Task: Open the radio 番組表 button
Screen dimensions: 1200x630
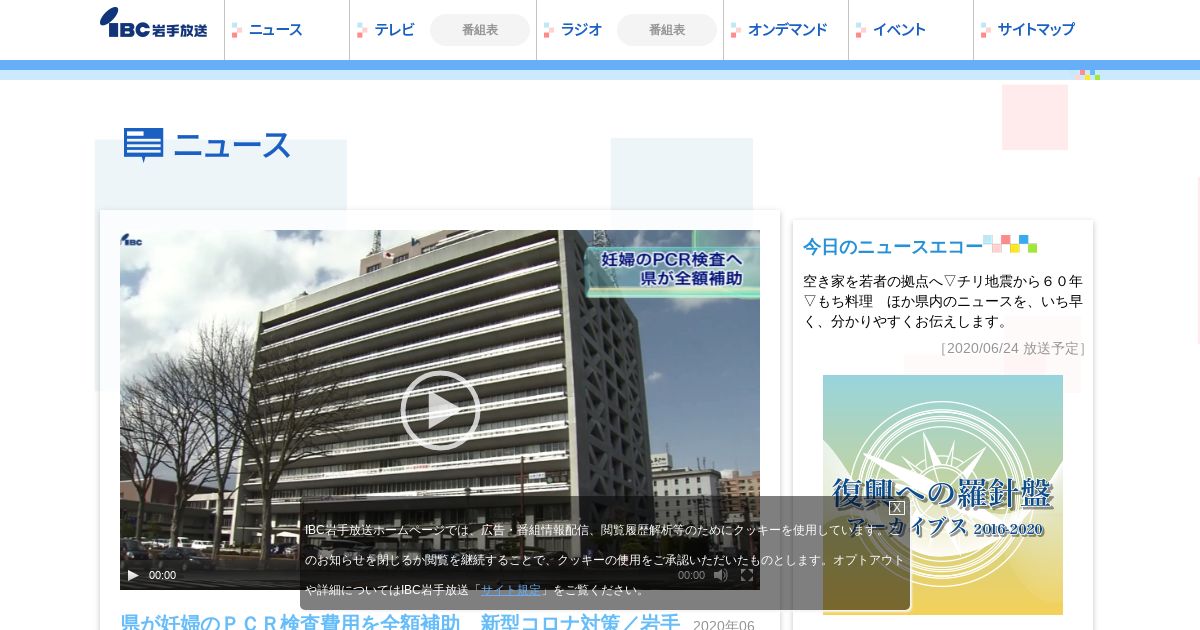Action: click(667, 30)
